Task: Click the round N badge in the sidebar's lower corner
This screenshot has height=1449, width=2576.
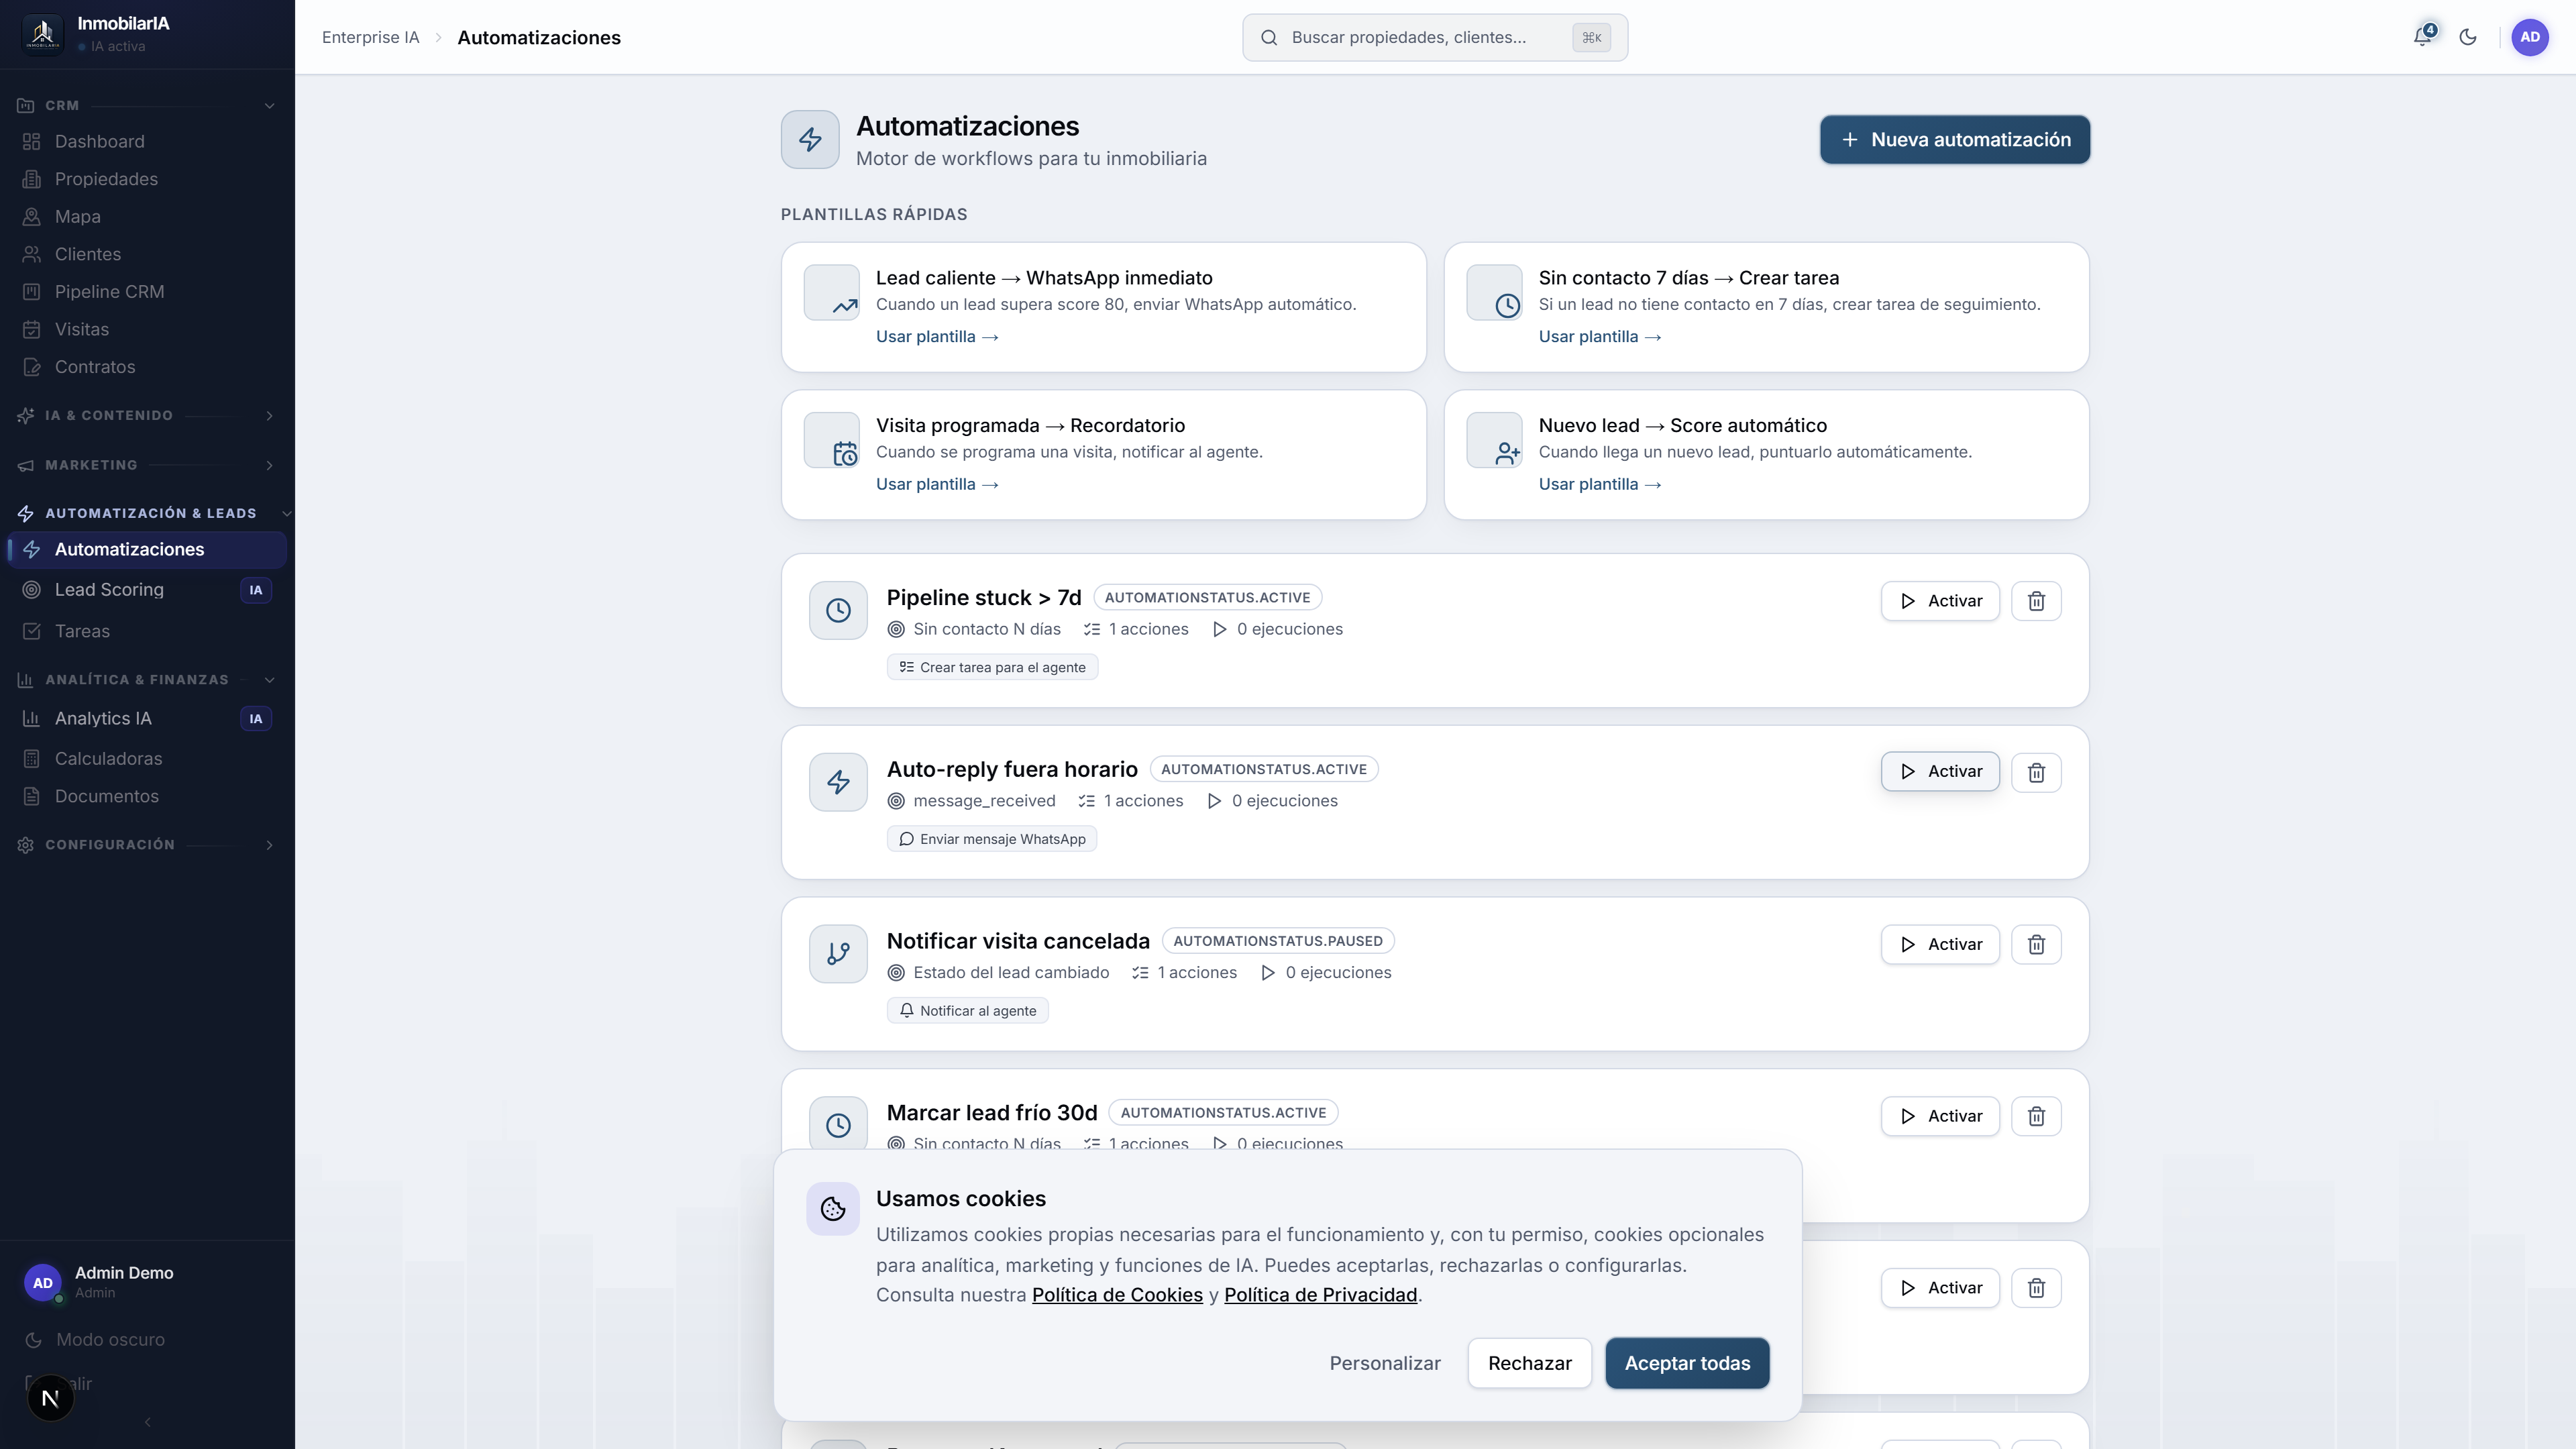Action: (50, 1398)
